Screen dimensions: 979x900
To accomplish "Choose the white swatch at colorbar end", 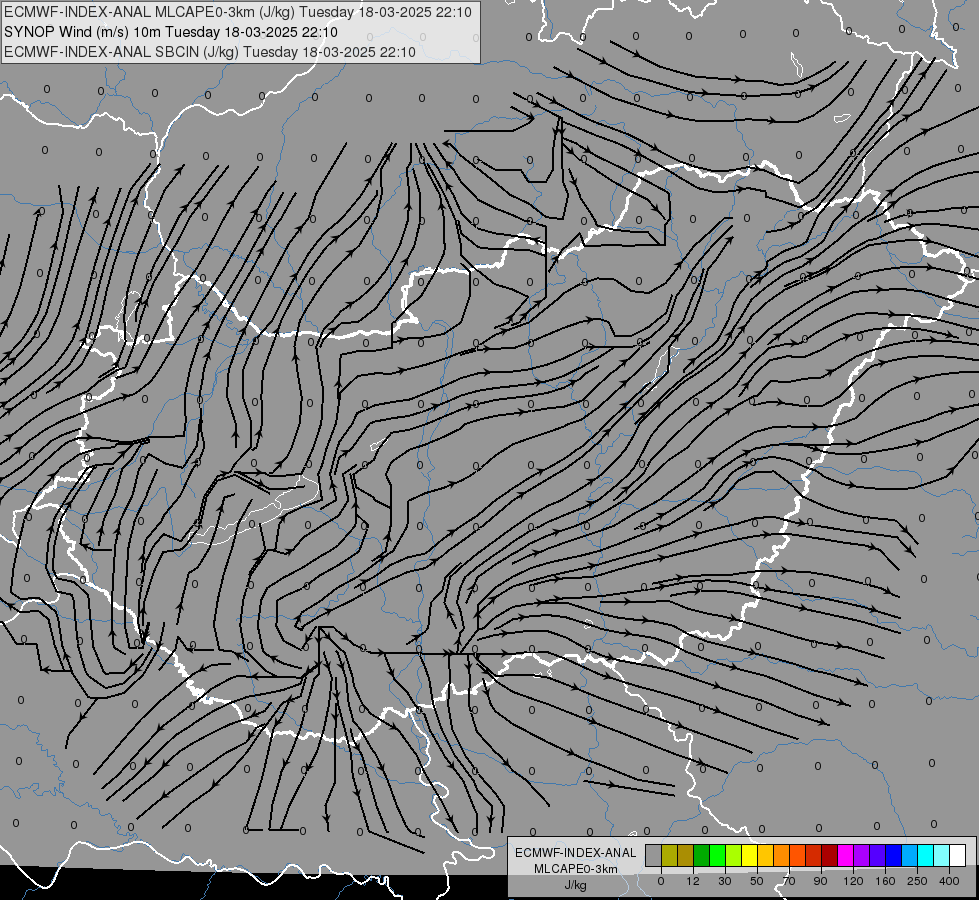I will click(958, 855).
